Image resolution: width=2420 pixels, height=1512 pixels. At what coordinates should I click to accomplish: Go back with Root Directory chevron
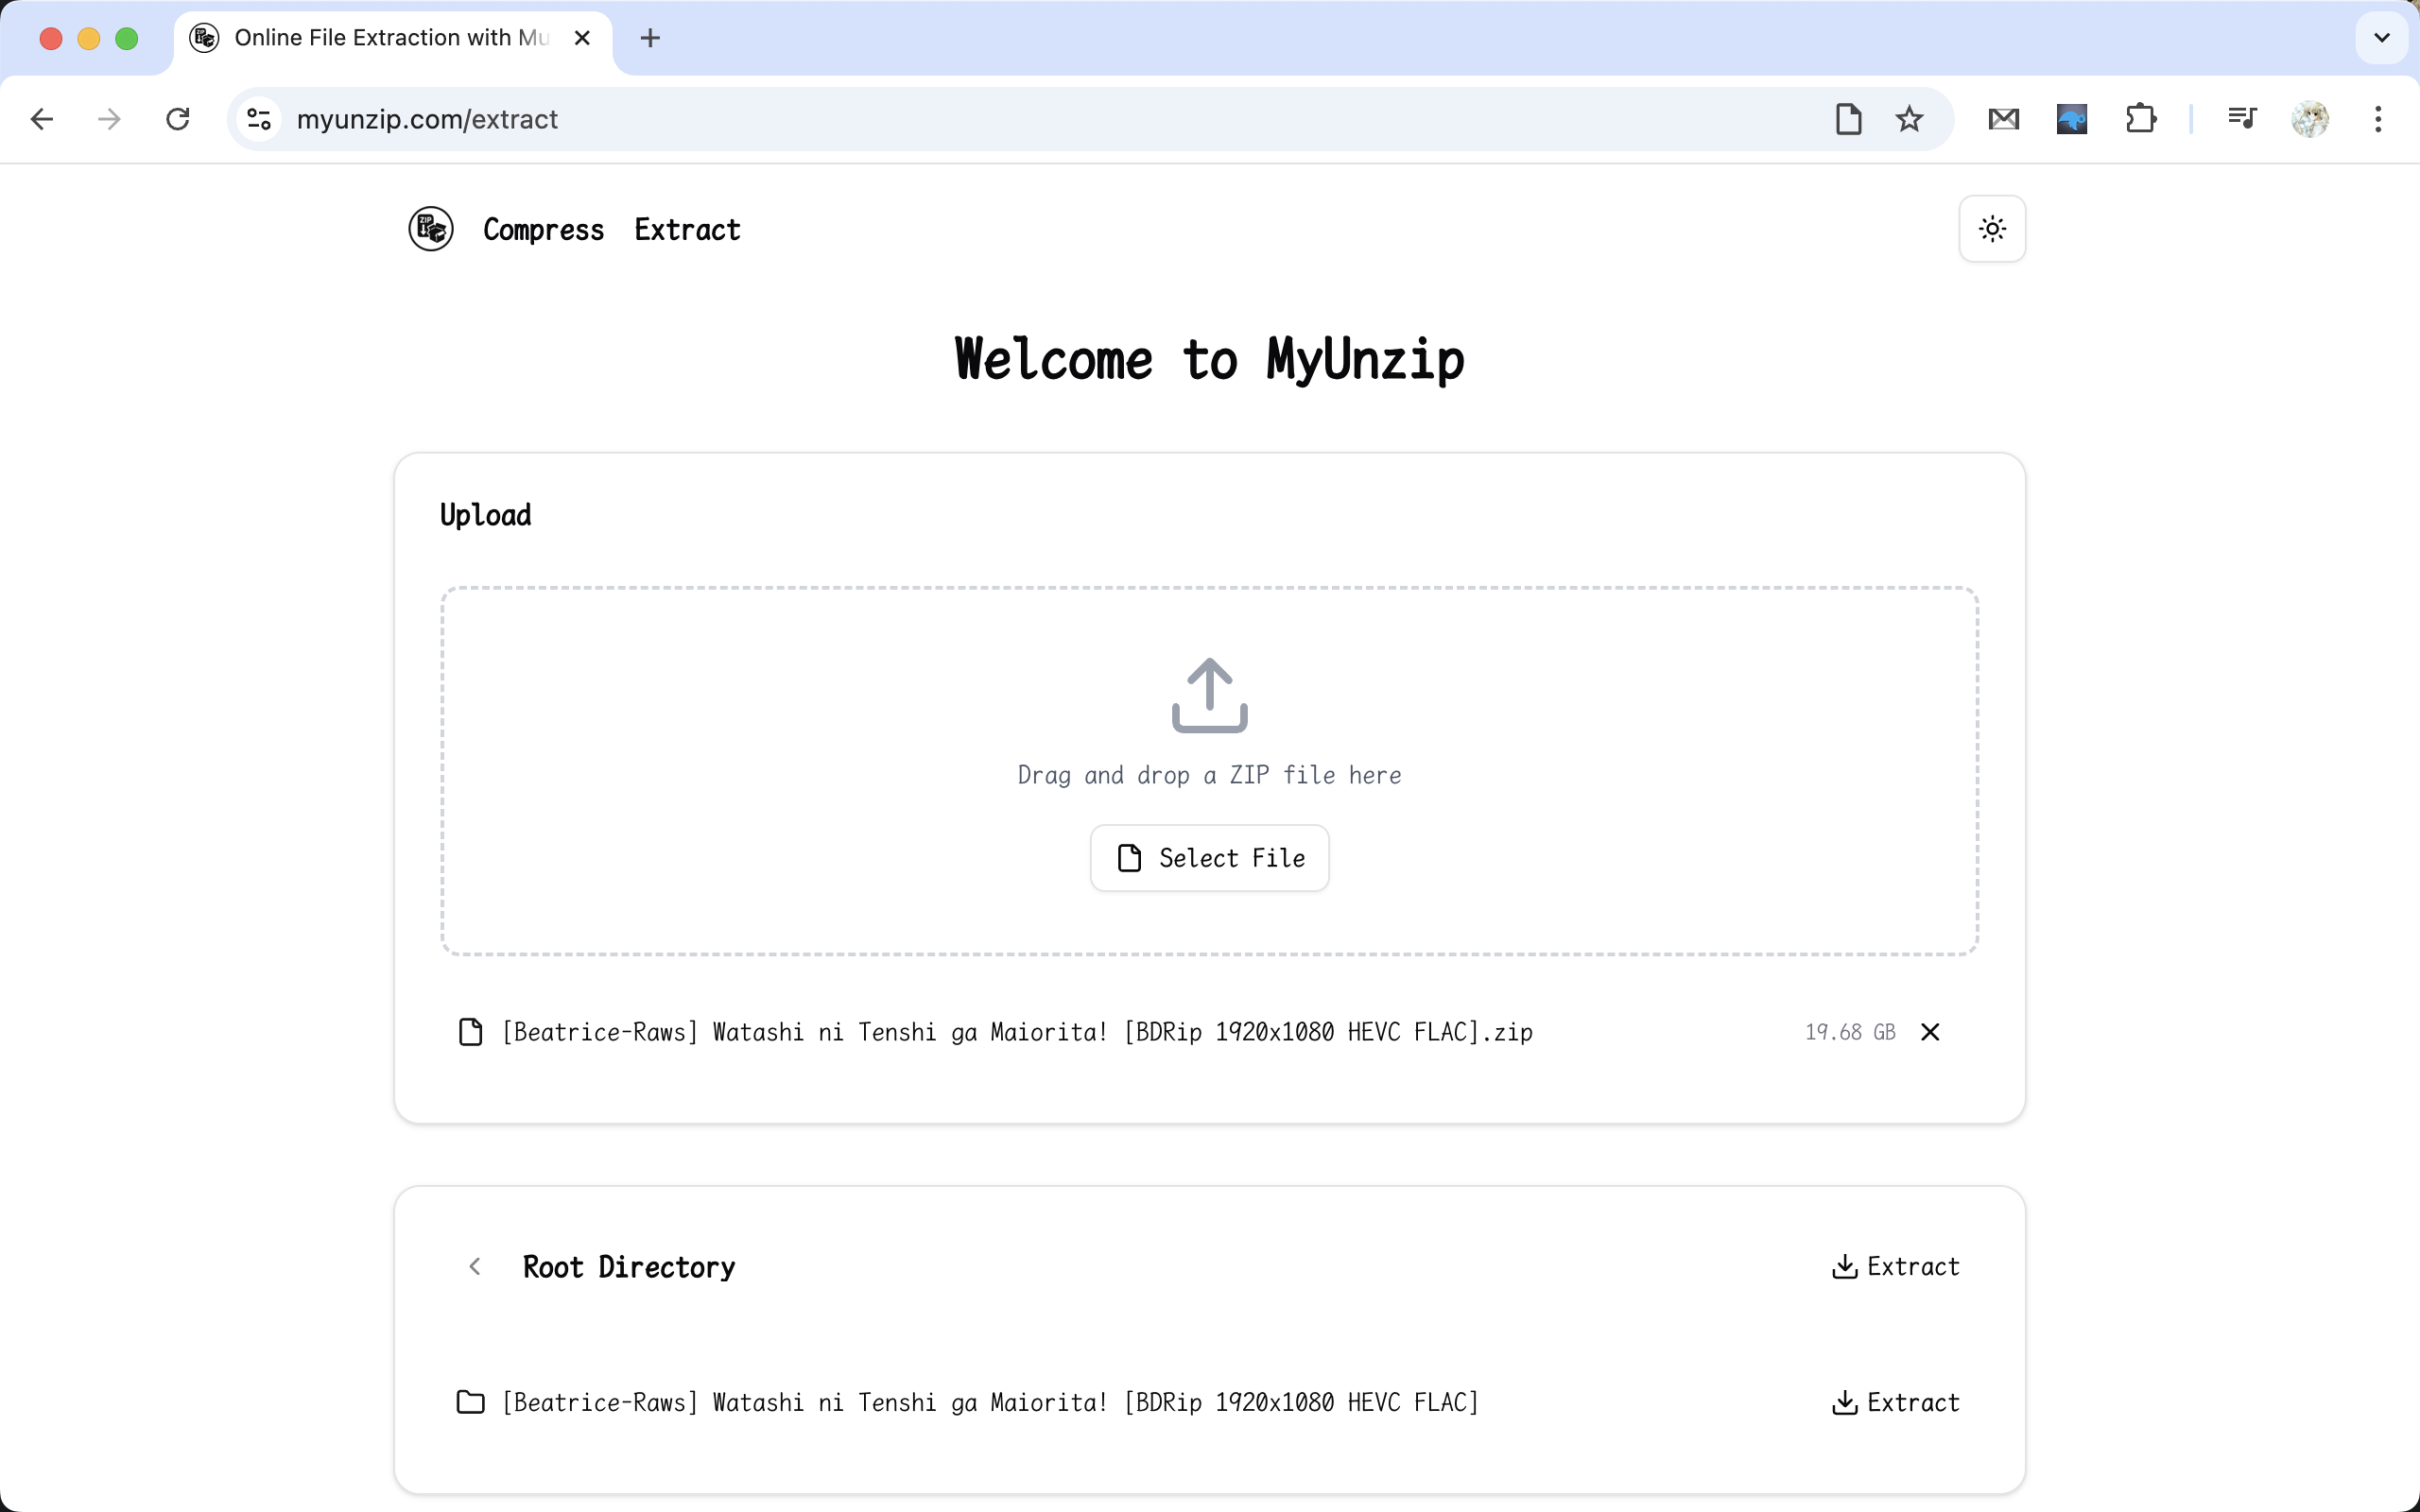pos(475,1267)
